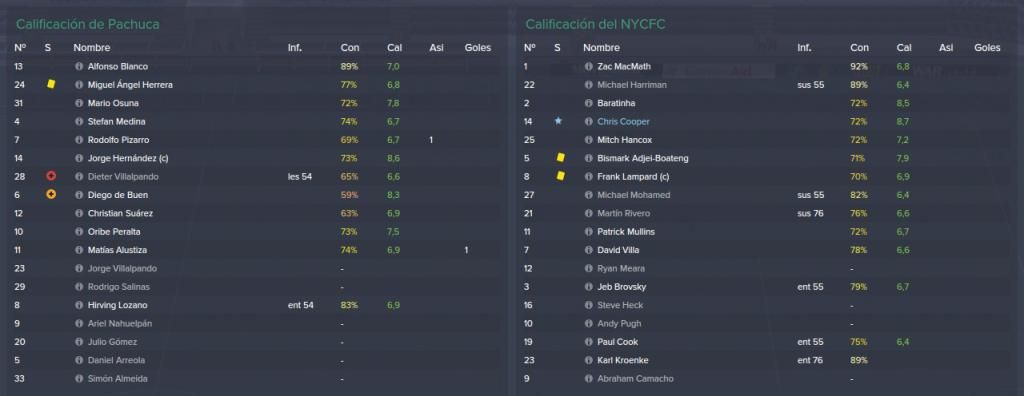The image size is (1024, 396).
Task: Sort Pachuca table by Cal column
Action: click(394, 48)
